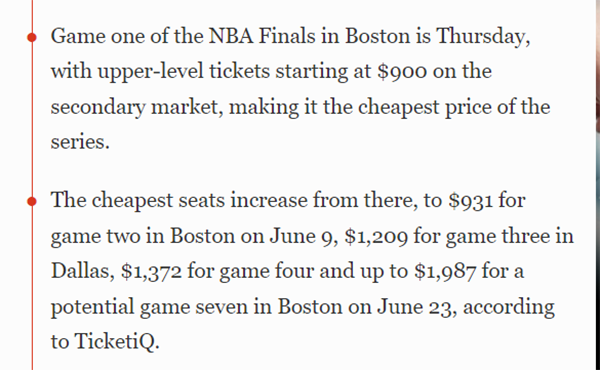Viewport: 600px width, 370px height.
Task: Click on the "NBA Finals" text
Action: [262, 36]
